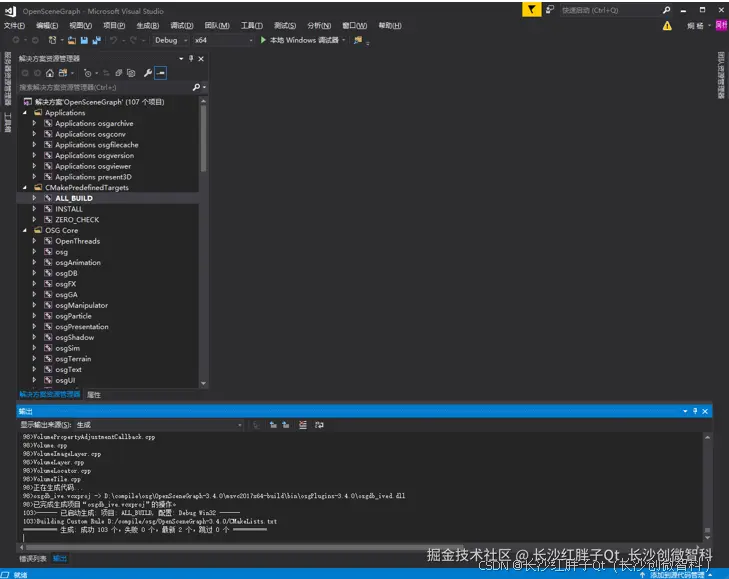Close the Solution Explorer panel
This screenshot has width=729, height=579.
(201, 59)
